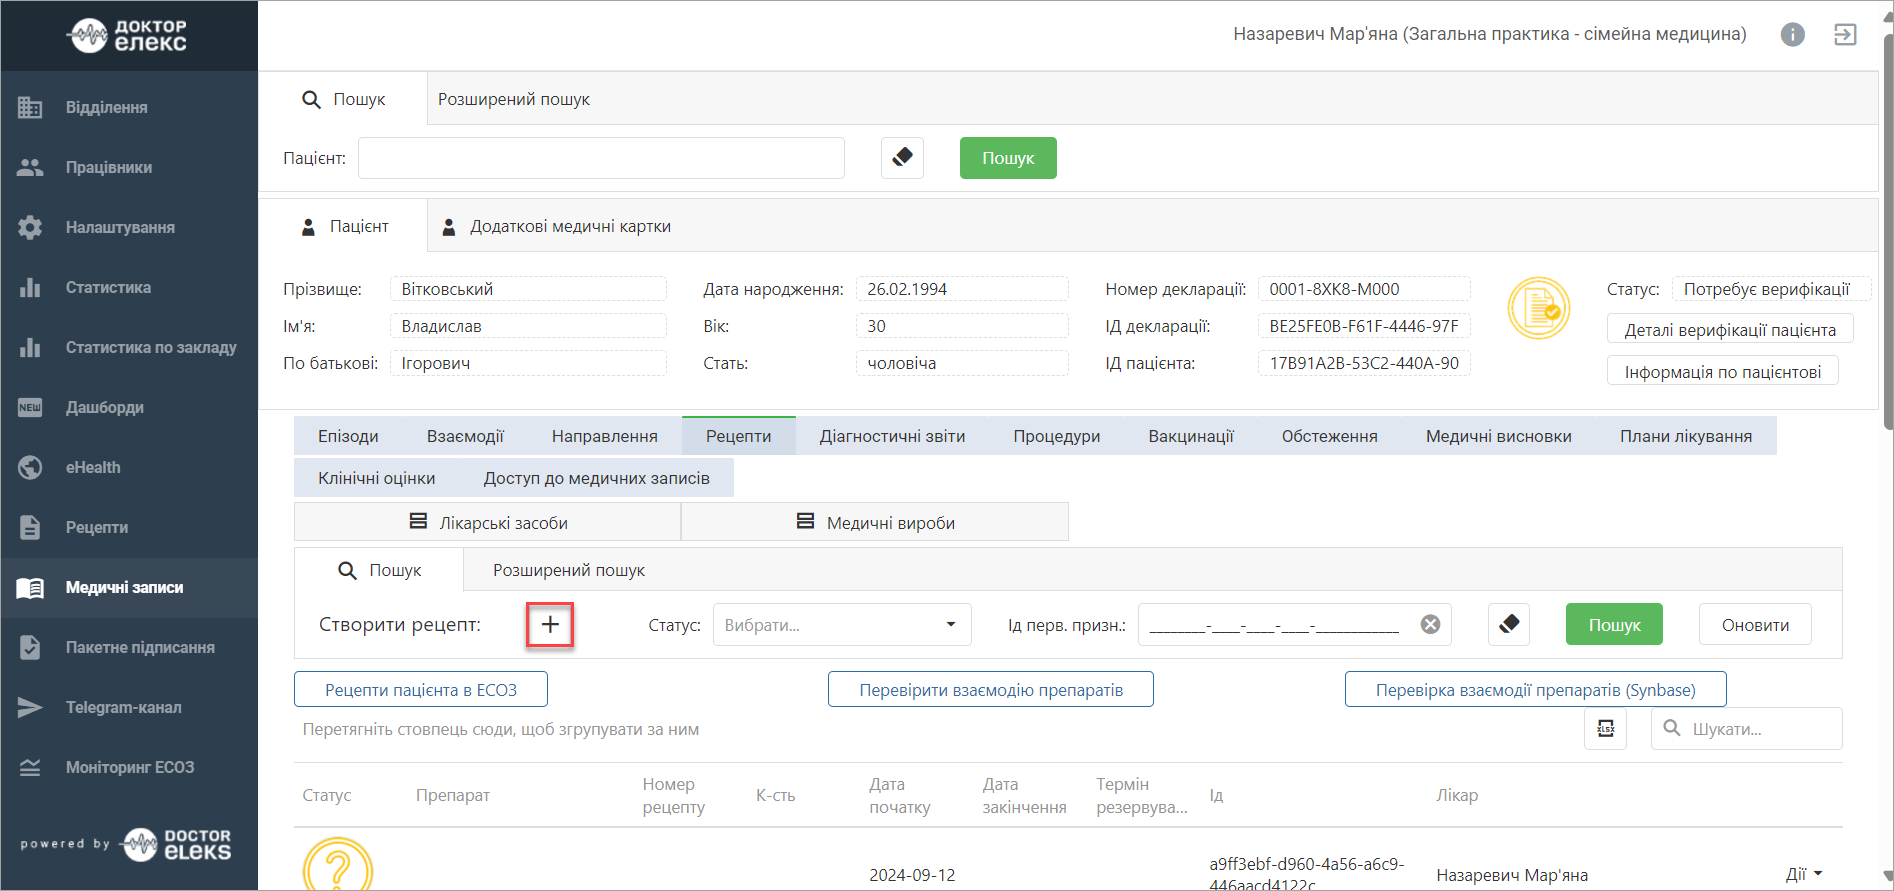
Task: Open Telegram-канал sidebar item
Action: tap(123, 707)
